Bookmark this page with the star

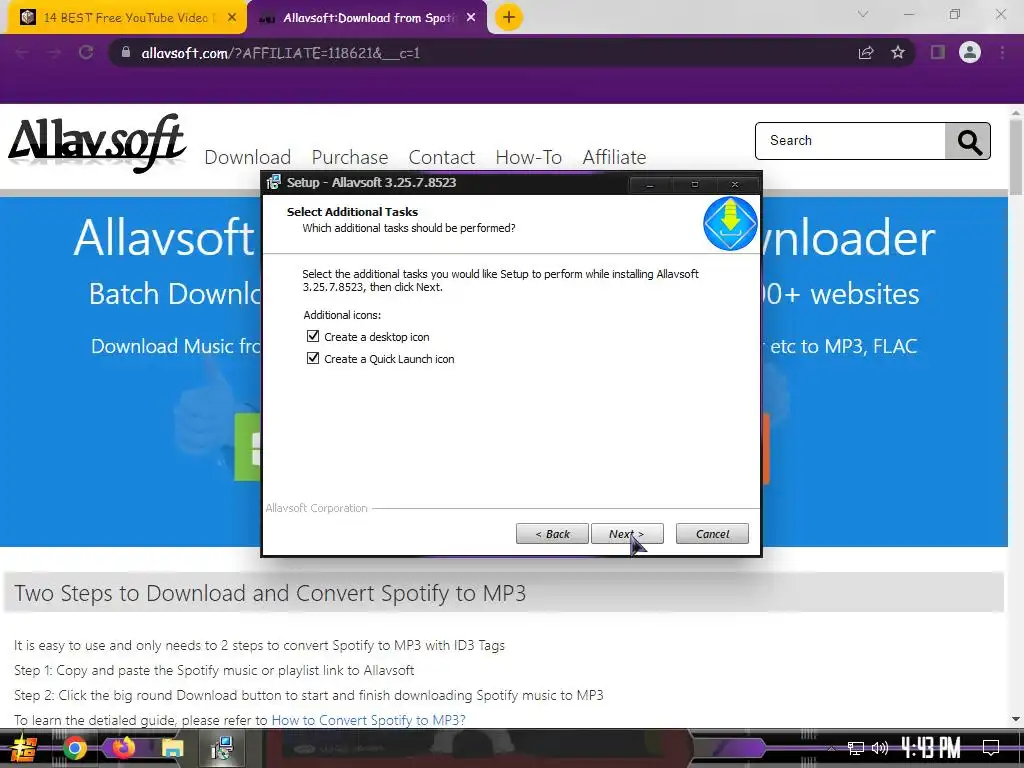point(898,52)
